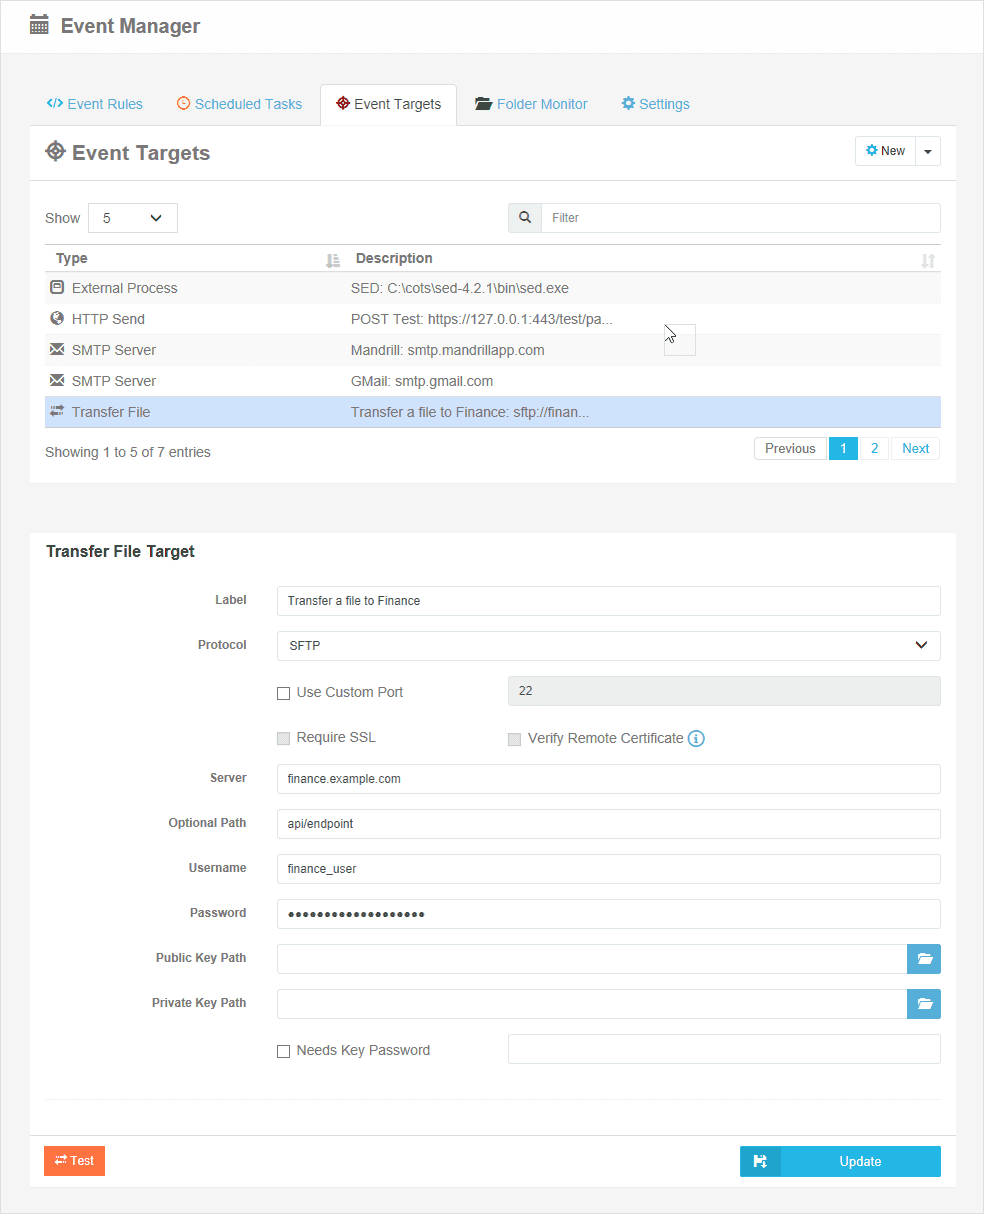Screen dimensions: 984x1214
Task: Open the Protocol SFTP dropdown
Action: coord(609,646)
